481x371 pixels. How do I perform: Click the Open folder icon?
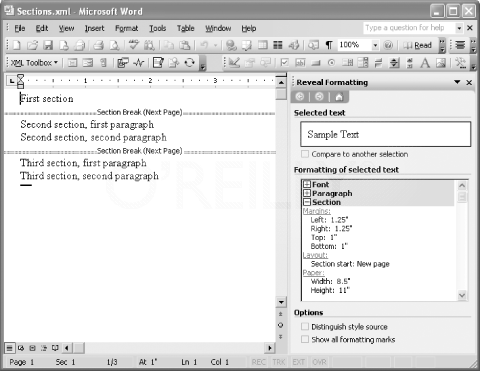pyautogui.click(x=32, y=45)
